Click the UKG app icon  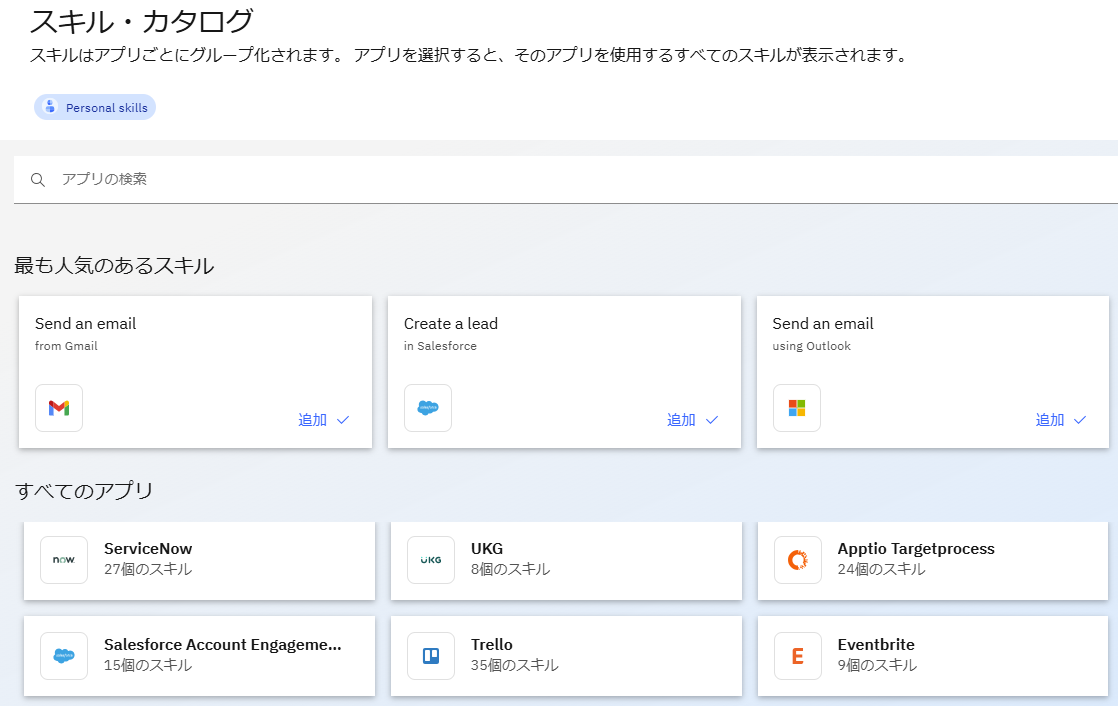point(431,560)
